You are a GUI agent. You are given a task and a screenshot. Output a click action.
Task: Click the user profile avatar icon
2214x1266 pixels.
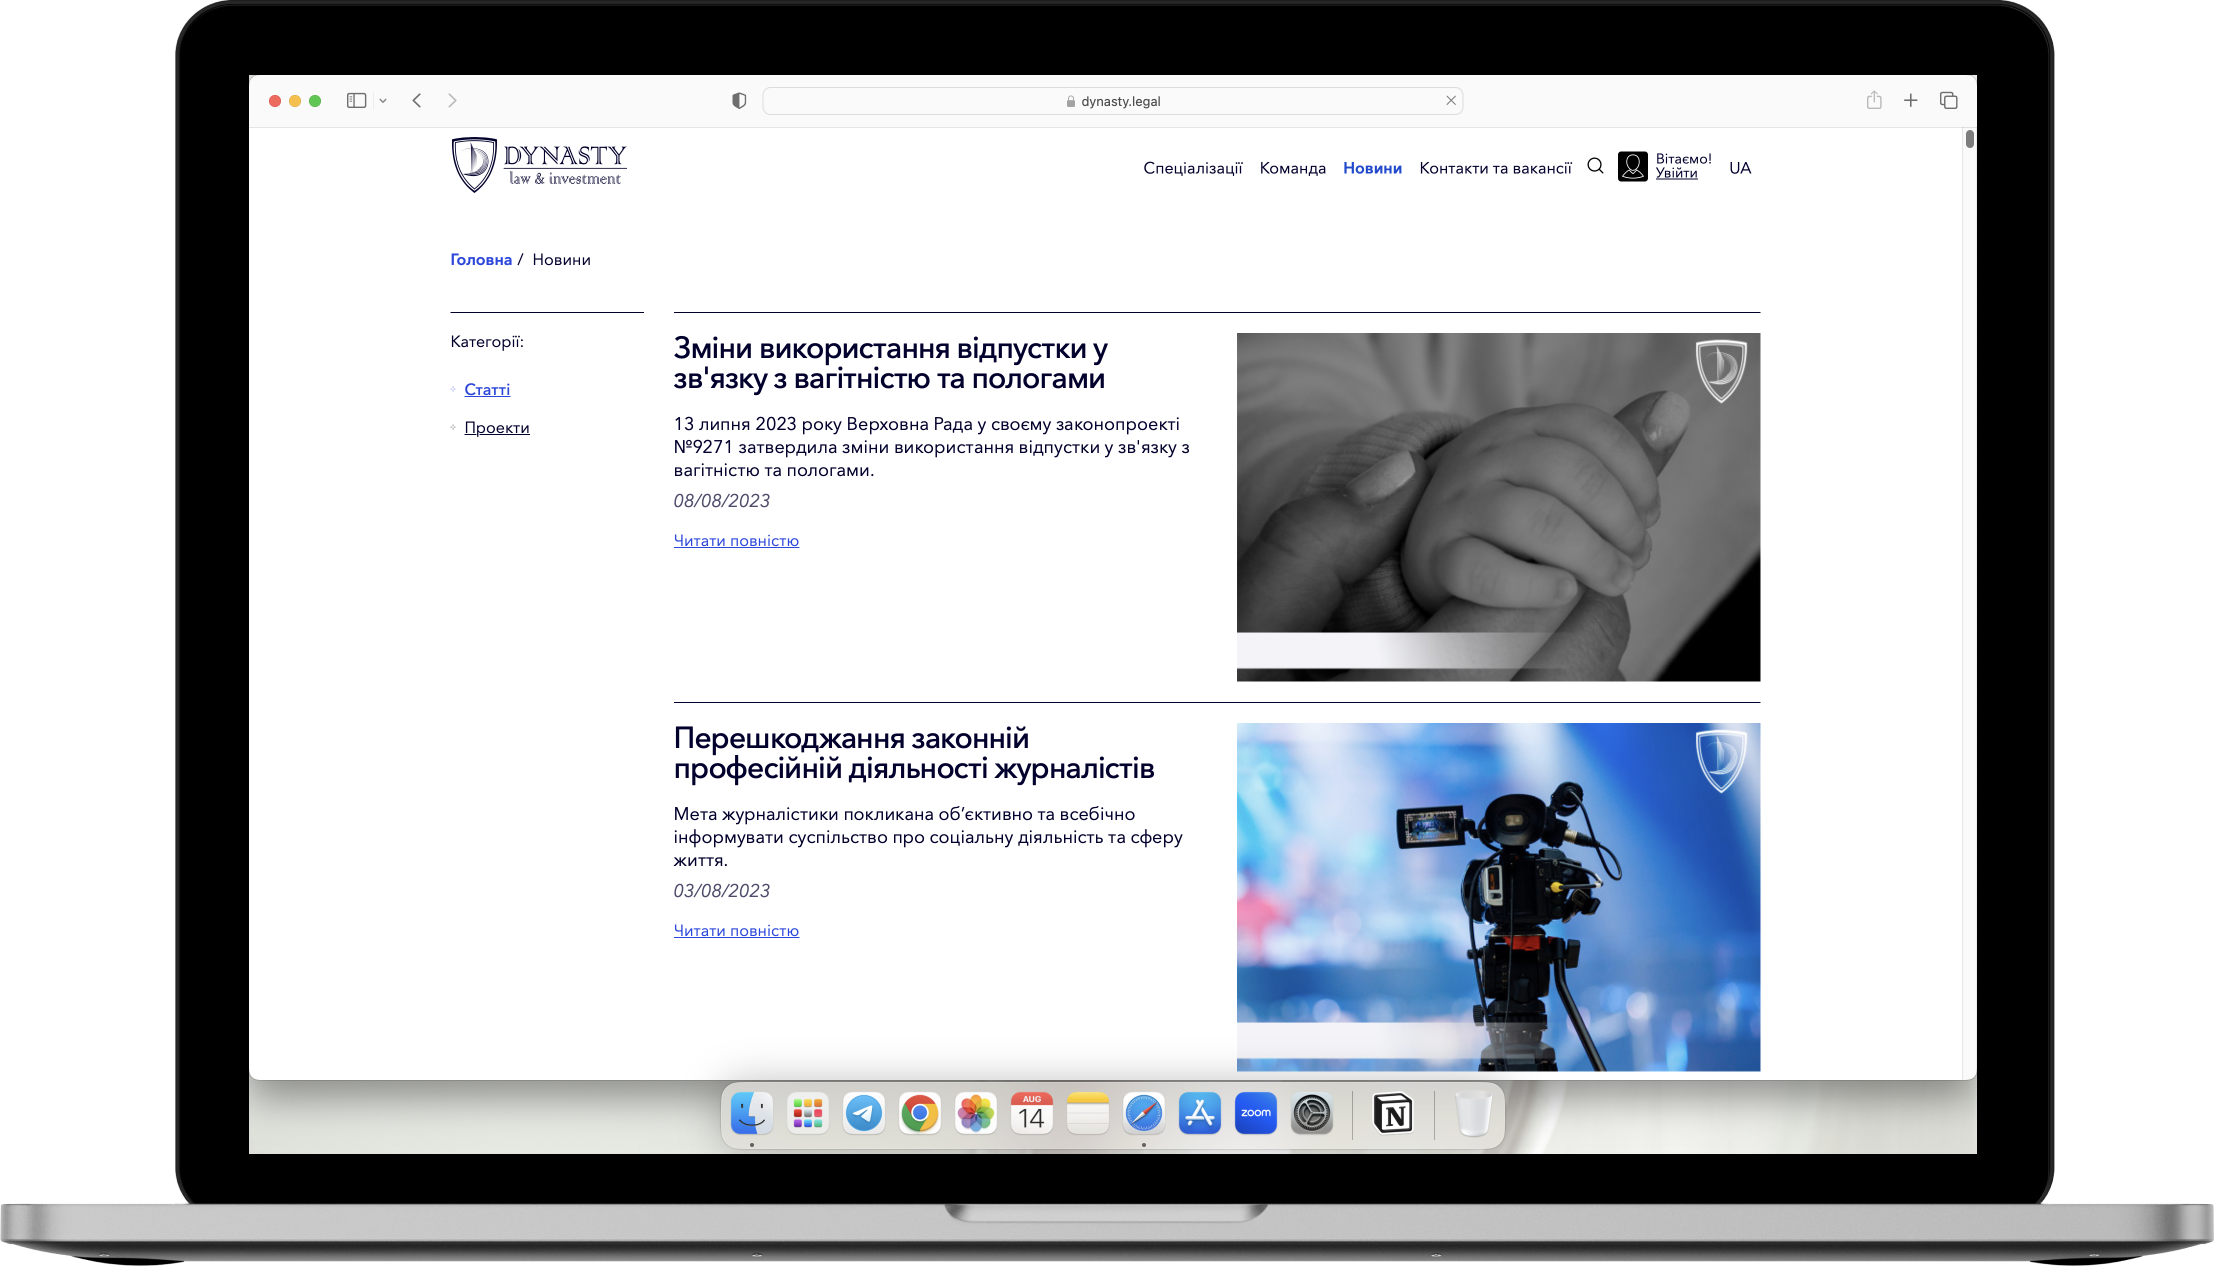pos(1632,166)
